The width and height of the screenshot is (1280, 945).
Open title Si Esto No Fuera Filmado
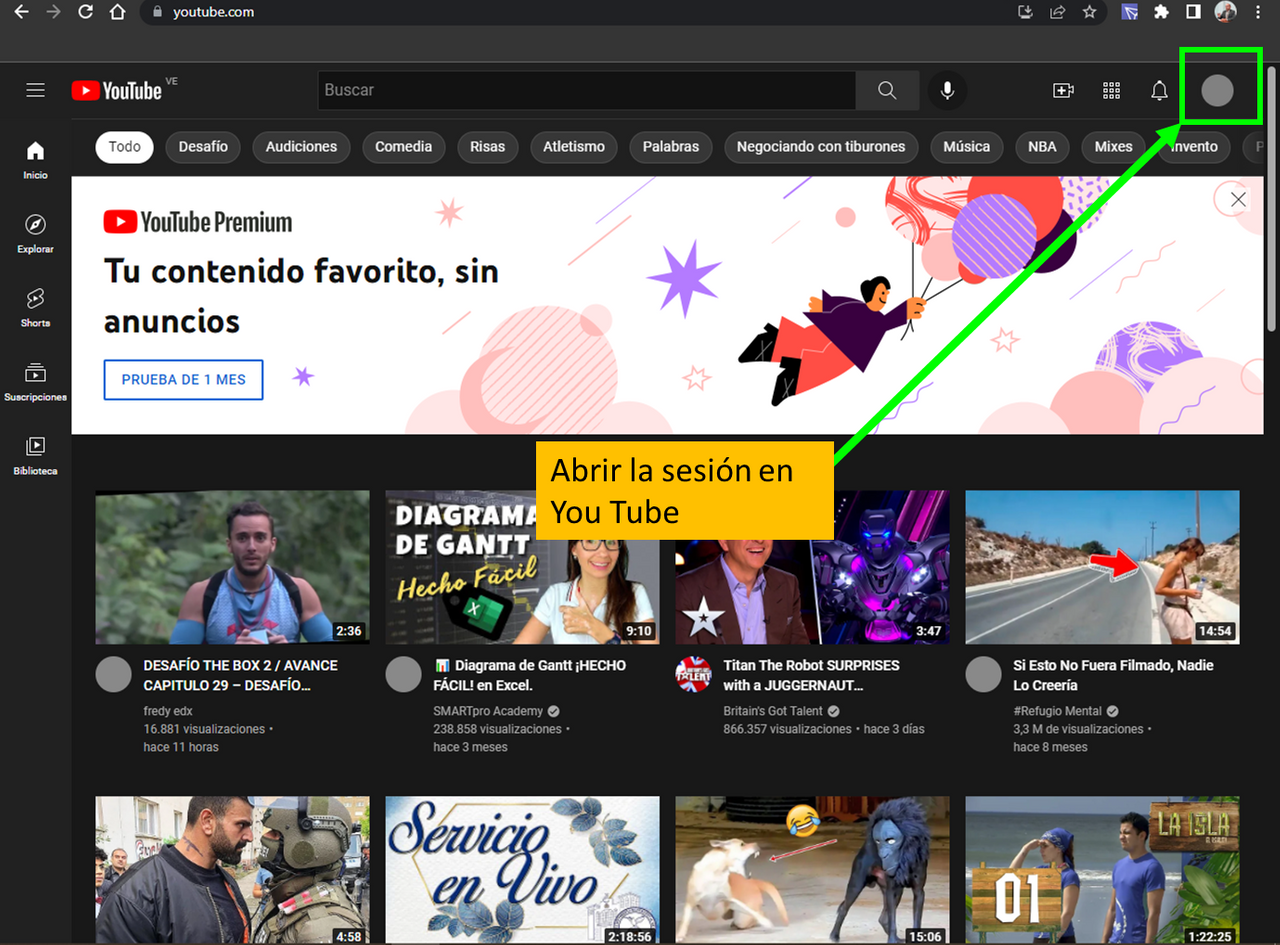coord(1113,675)
